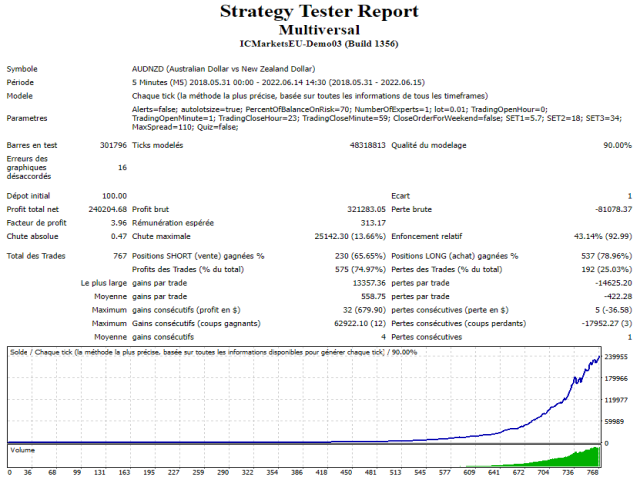Click the average loss trade value -422.28
640x480 pixels.
click(618, 296)
